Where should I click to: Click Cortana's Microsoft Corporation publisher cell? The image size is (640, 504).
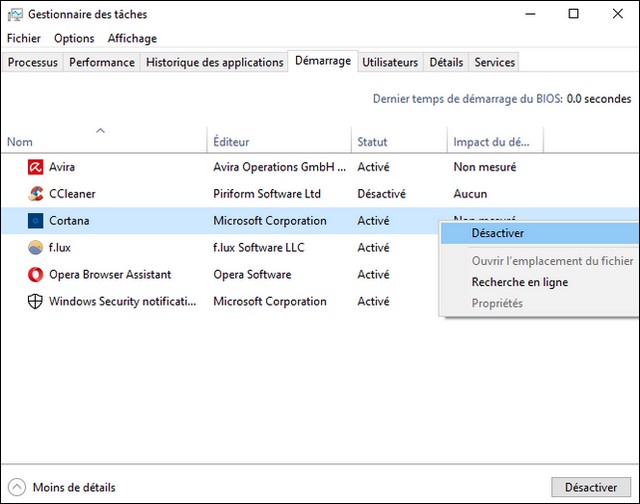tap(270, 221)
